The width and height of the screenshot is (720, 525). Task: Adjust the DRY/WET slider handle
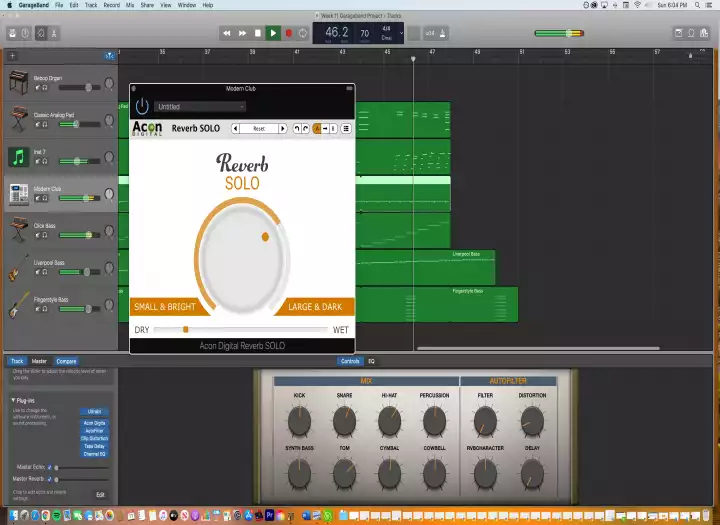(186, 329)
